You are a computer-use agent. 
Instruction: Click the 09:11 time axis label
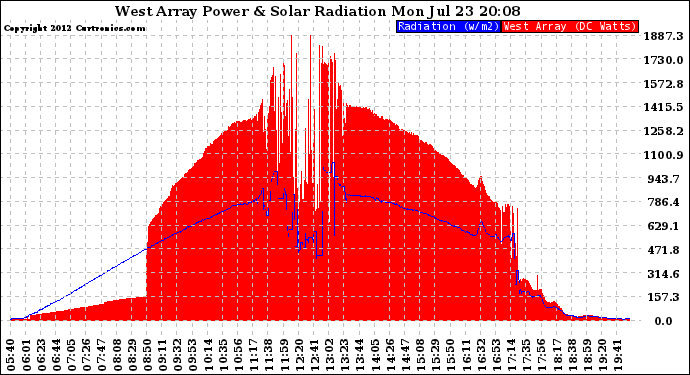[163, 354]
